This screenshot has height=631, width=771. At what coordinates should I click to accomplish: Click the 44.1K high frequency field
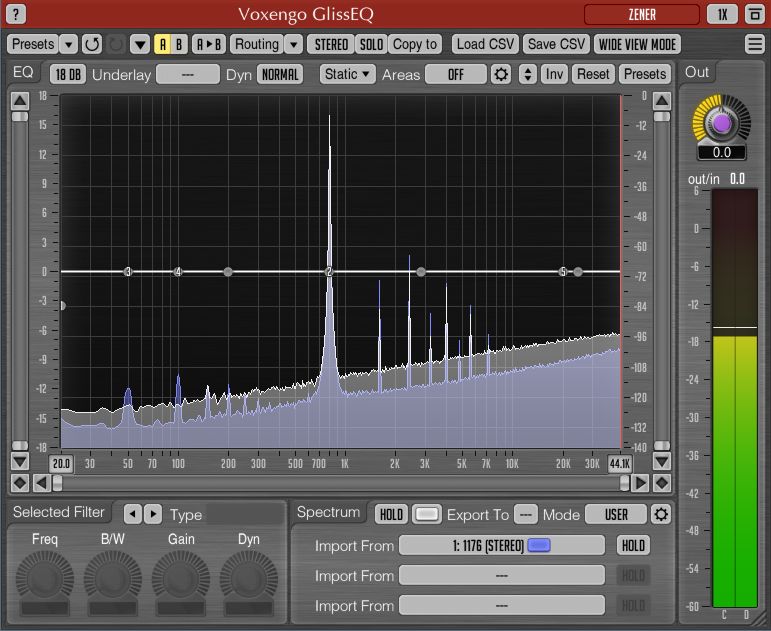620,463
